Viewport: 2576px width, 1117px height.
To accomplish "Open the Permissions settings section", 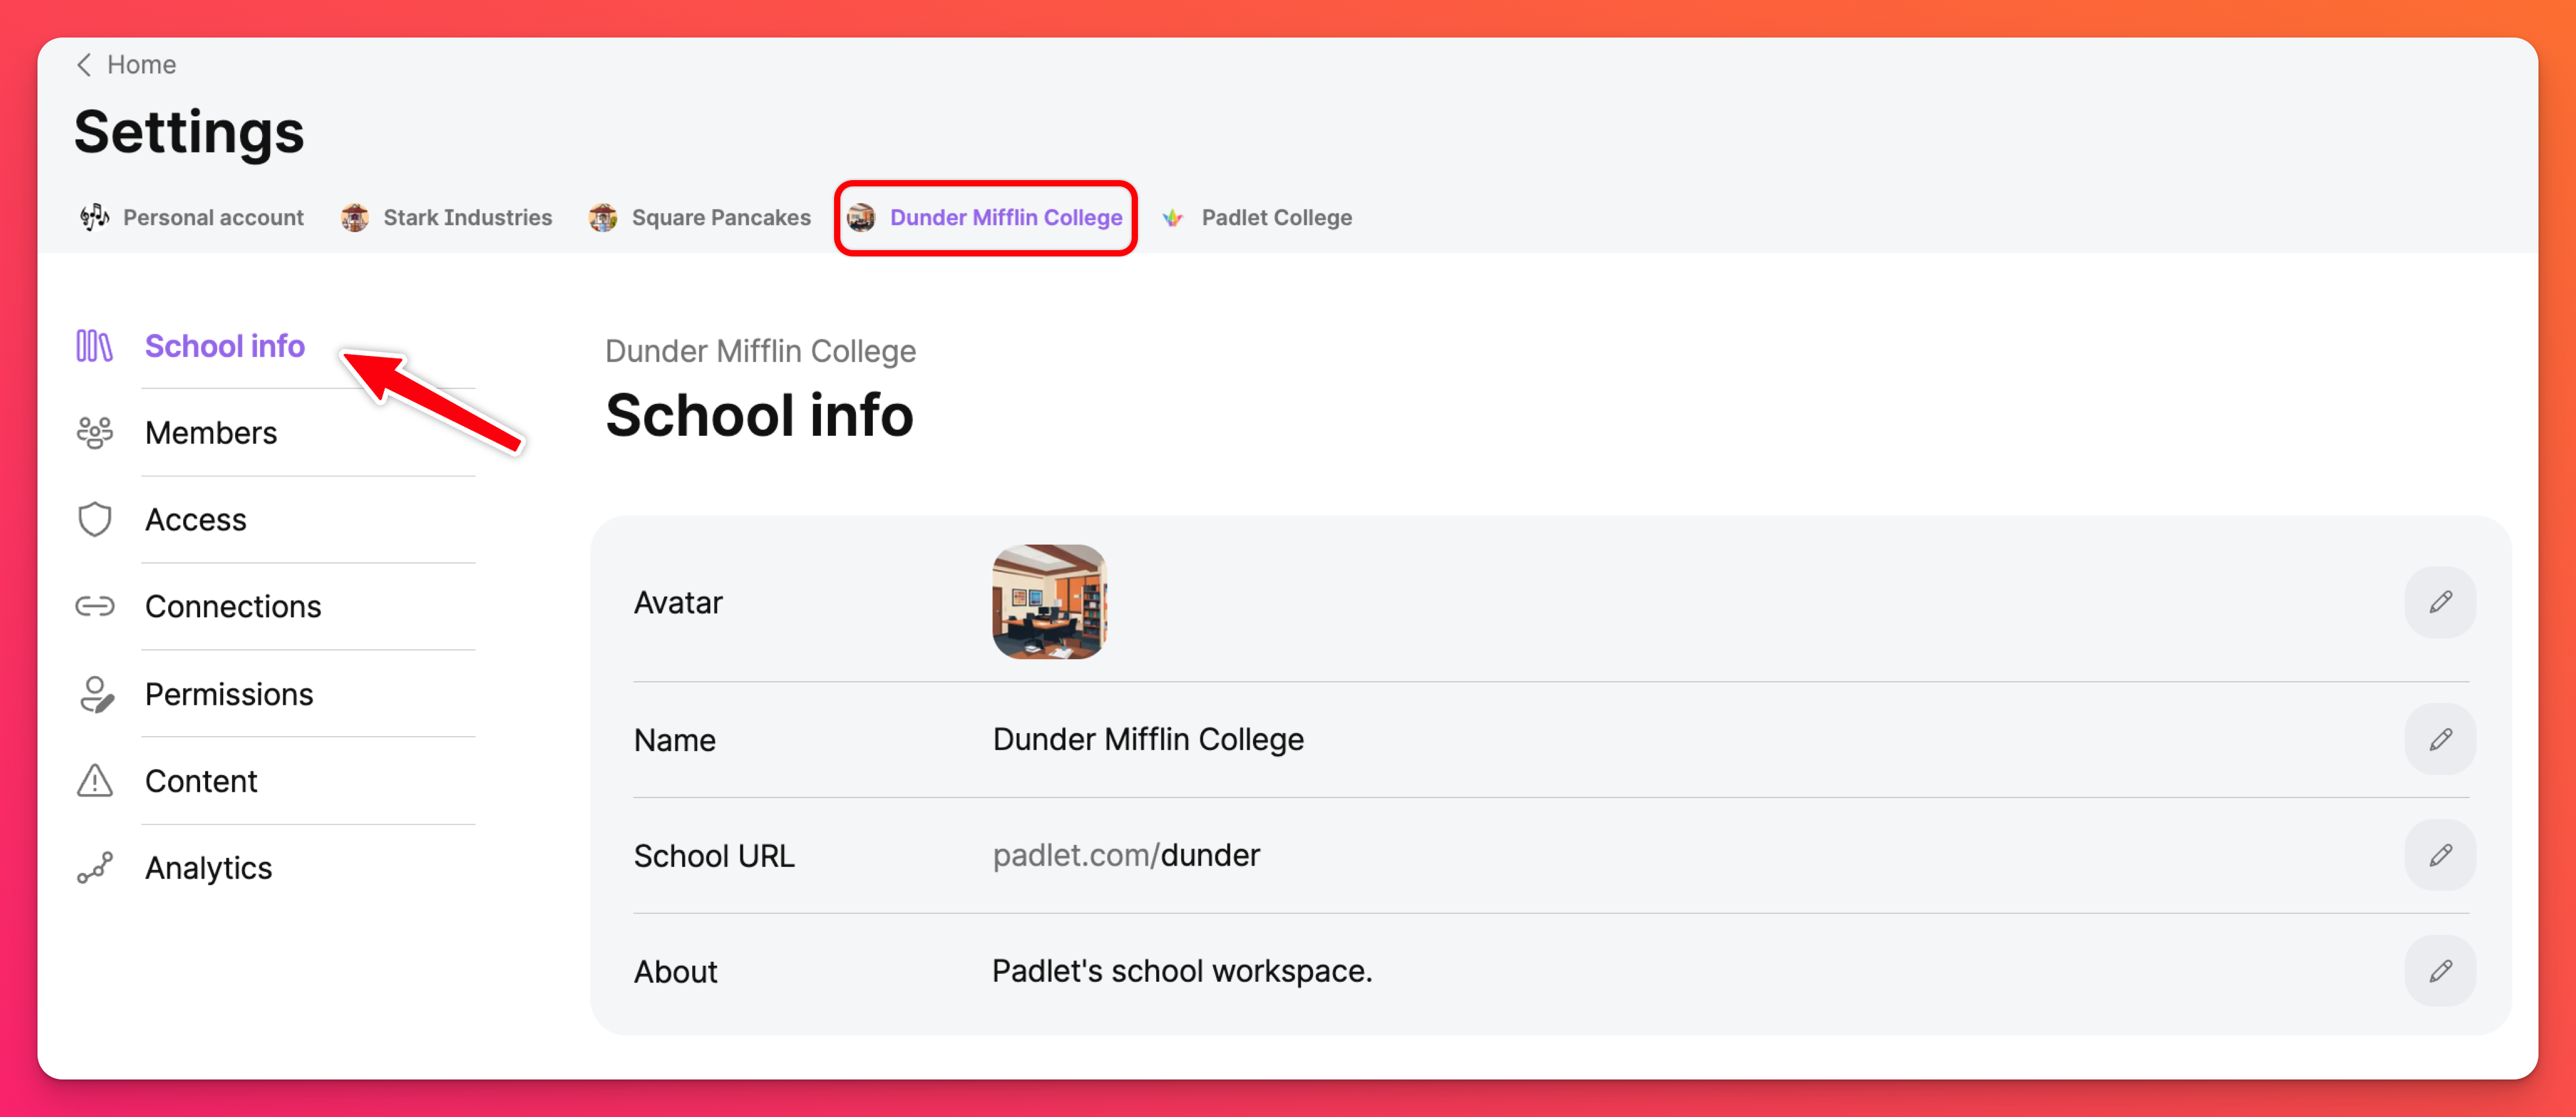I will click(x=229, y=694).
